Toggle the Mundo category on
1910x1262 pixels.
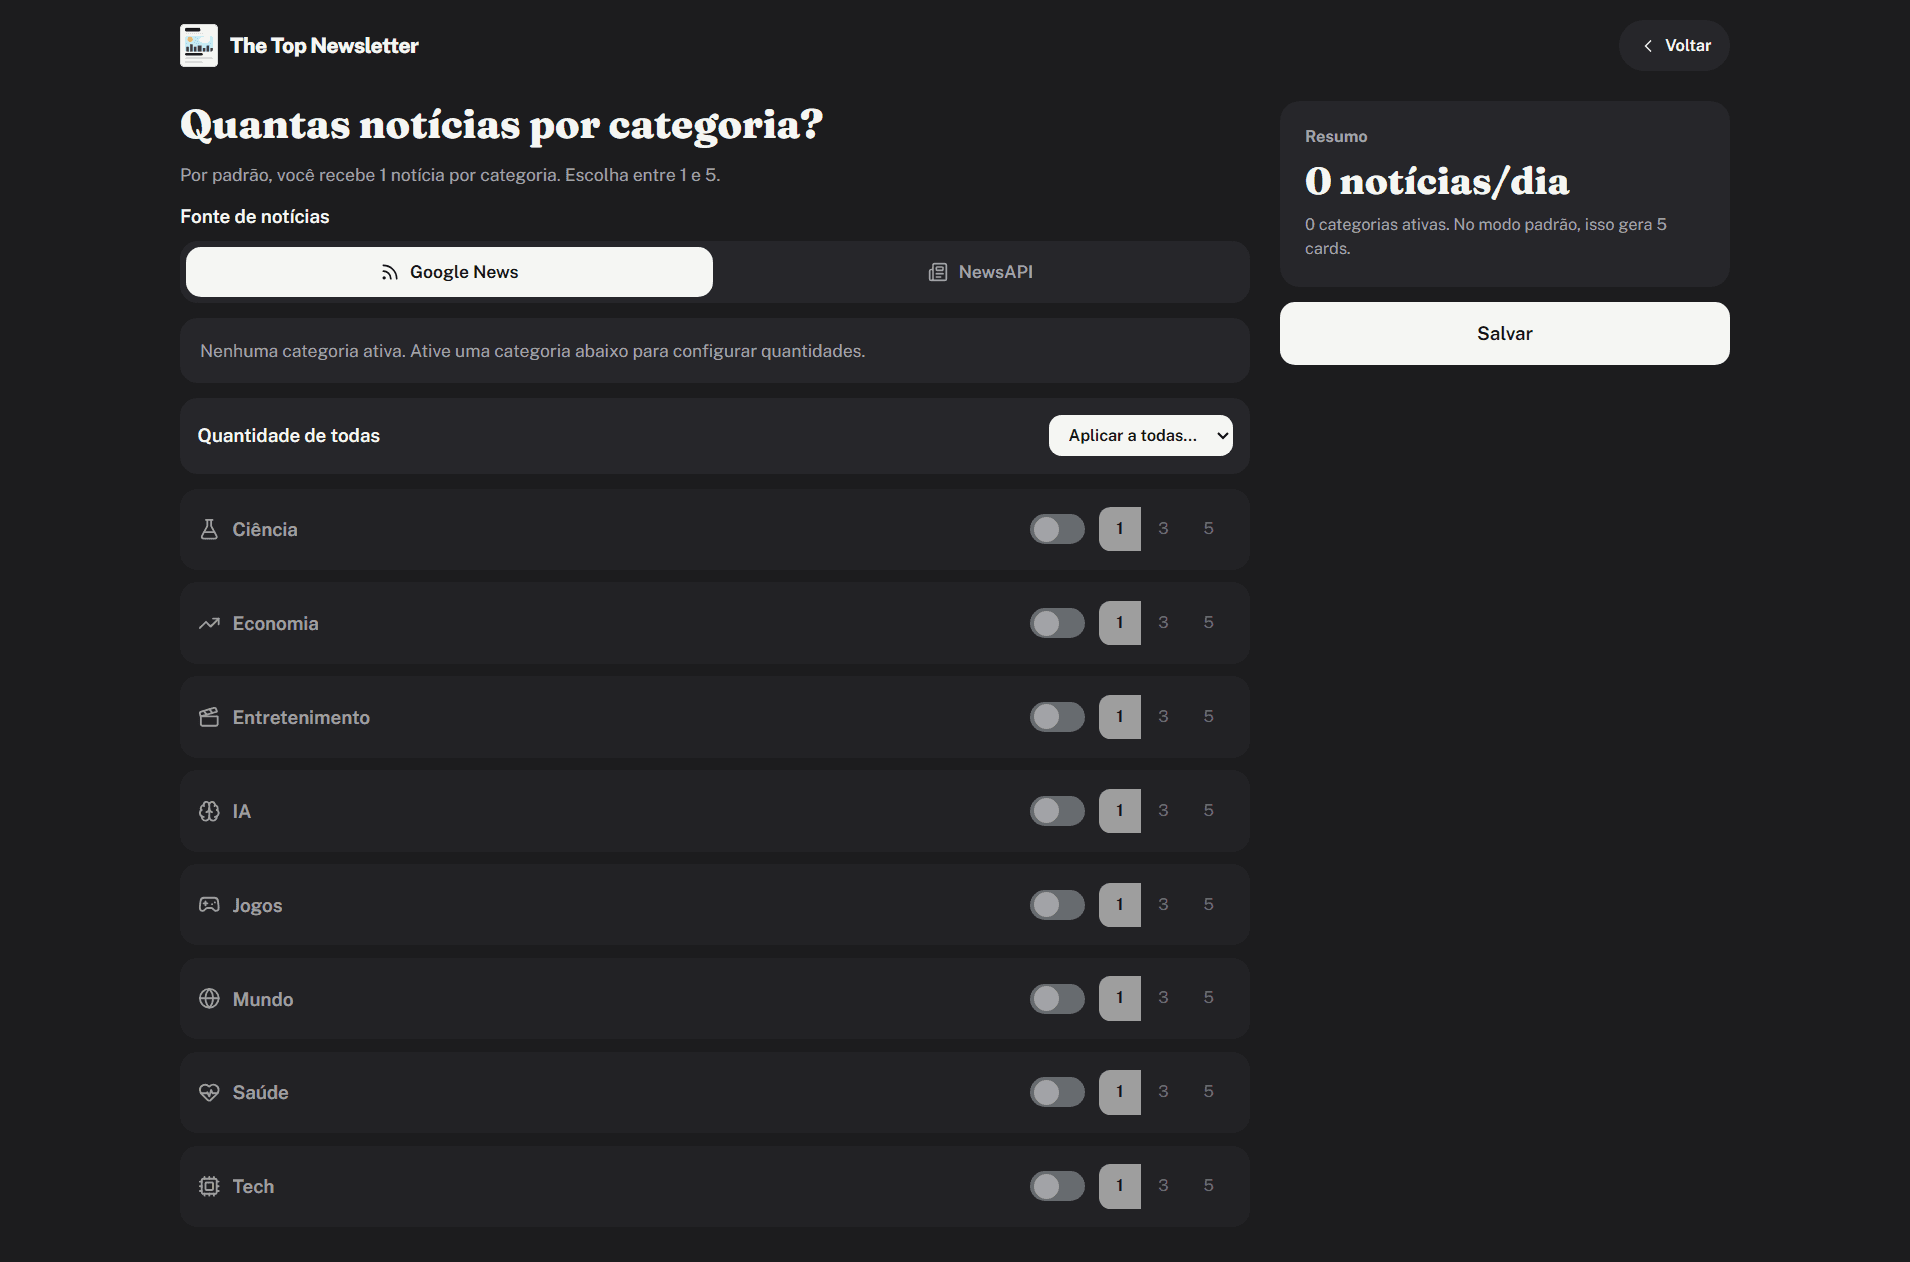coord(1057,999)
